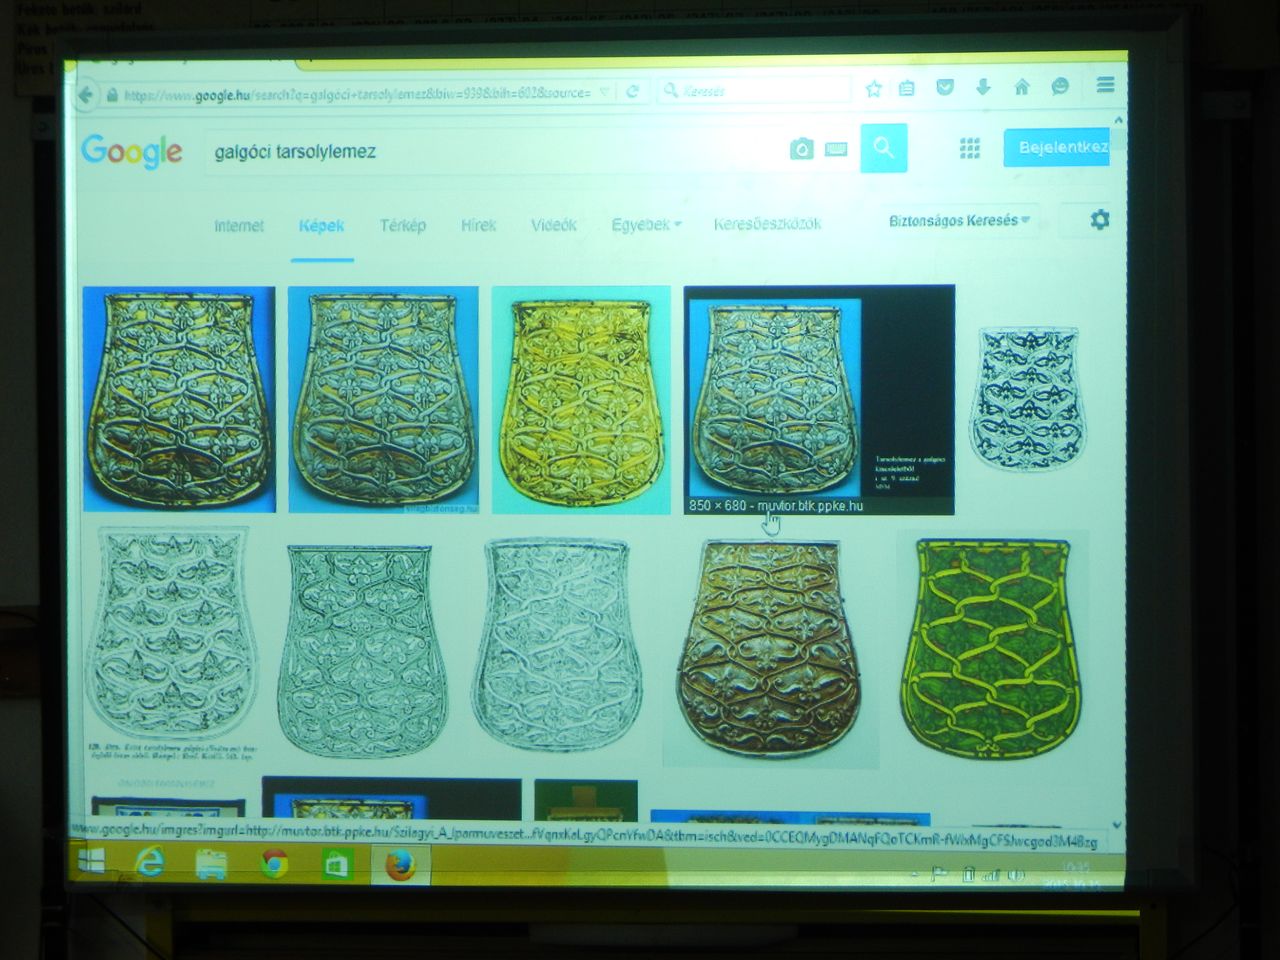
Task: Open Windows Start button on taskbar
Action: click(92, 861)
